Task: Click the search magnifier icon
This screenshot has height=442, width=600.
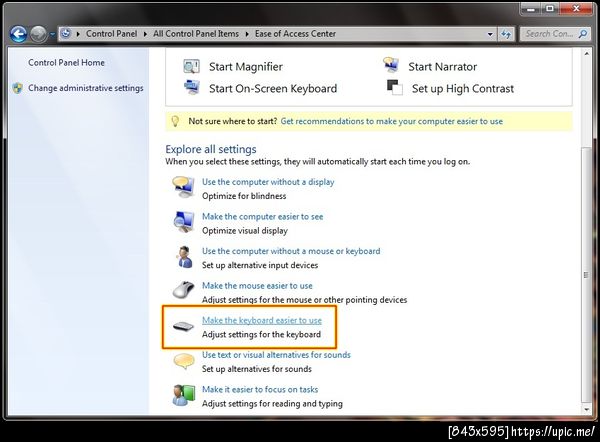Action: click(583, 34)
